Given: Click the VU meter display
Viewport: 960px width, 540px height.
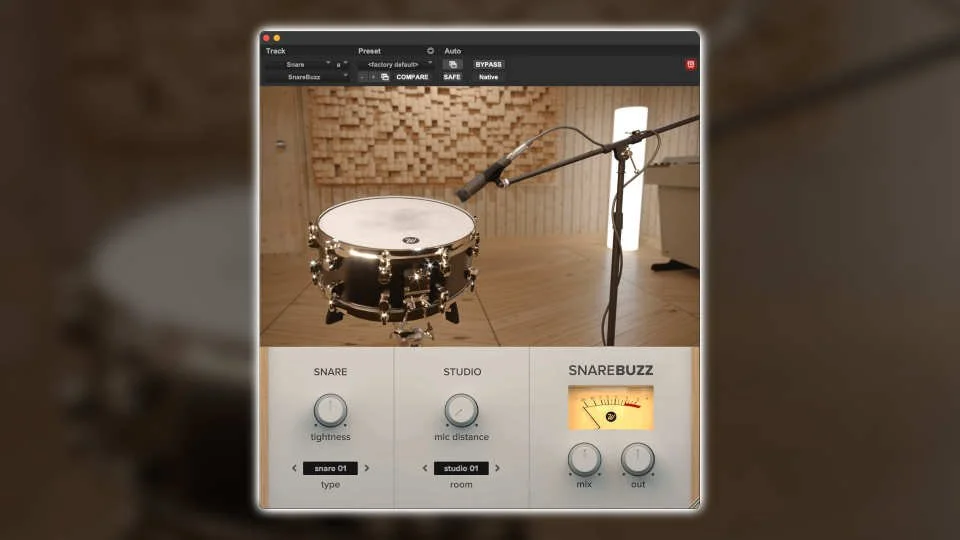Looking at the screenshot, I should click(610, 408).
